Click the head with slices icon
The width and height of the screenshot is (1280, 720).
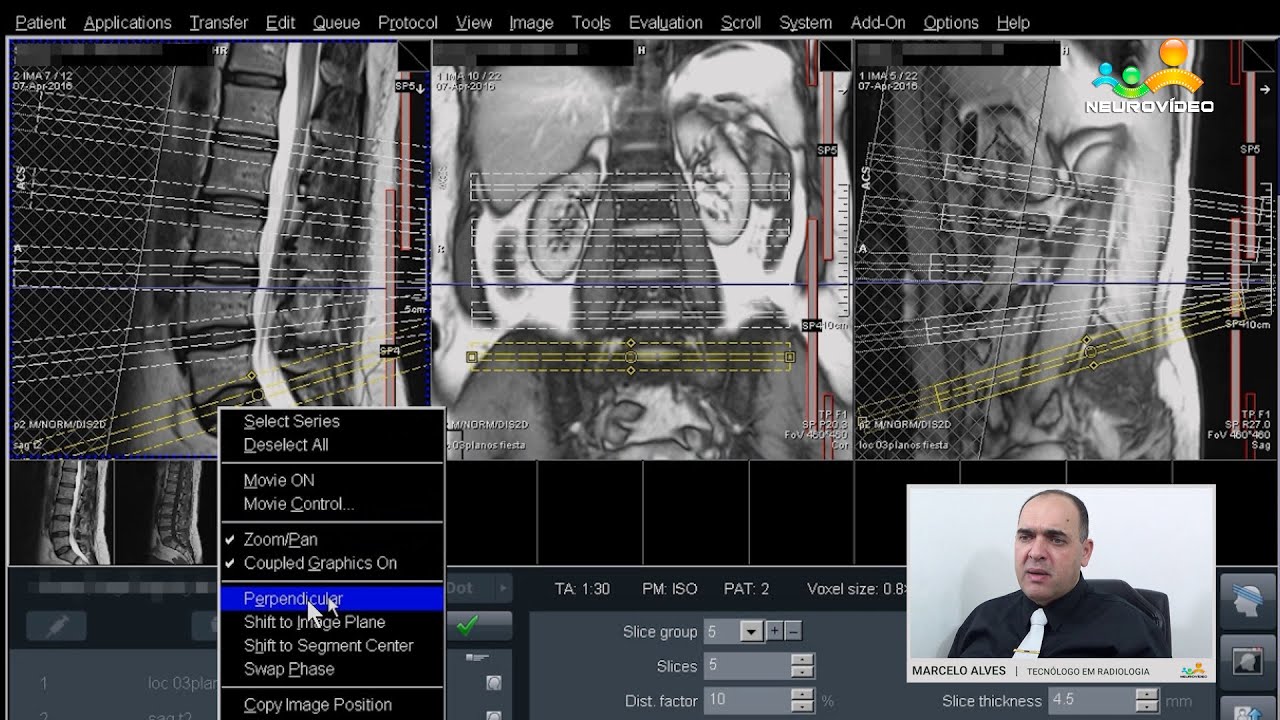click(1248, 603)
